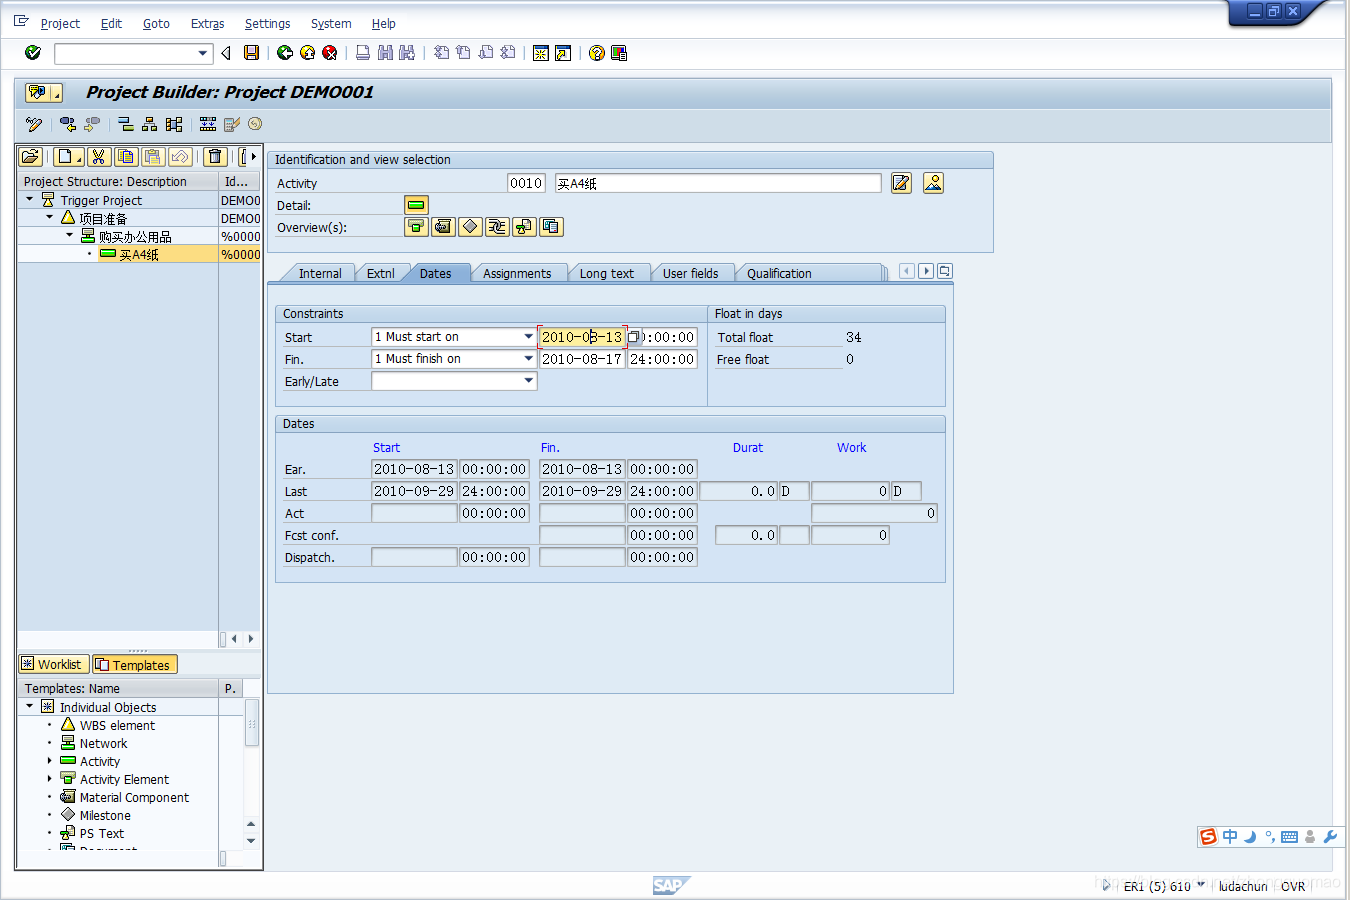Screen dimensions: 1350x900
Task: Select WBS element in templates list
Action: [x=117, y=725]
